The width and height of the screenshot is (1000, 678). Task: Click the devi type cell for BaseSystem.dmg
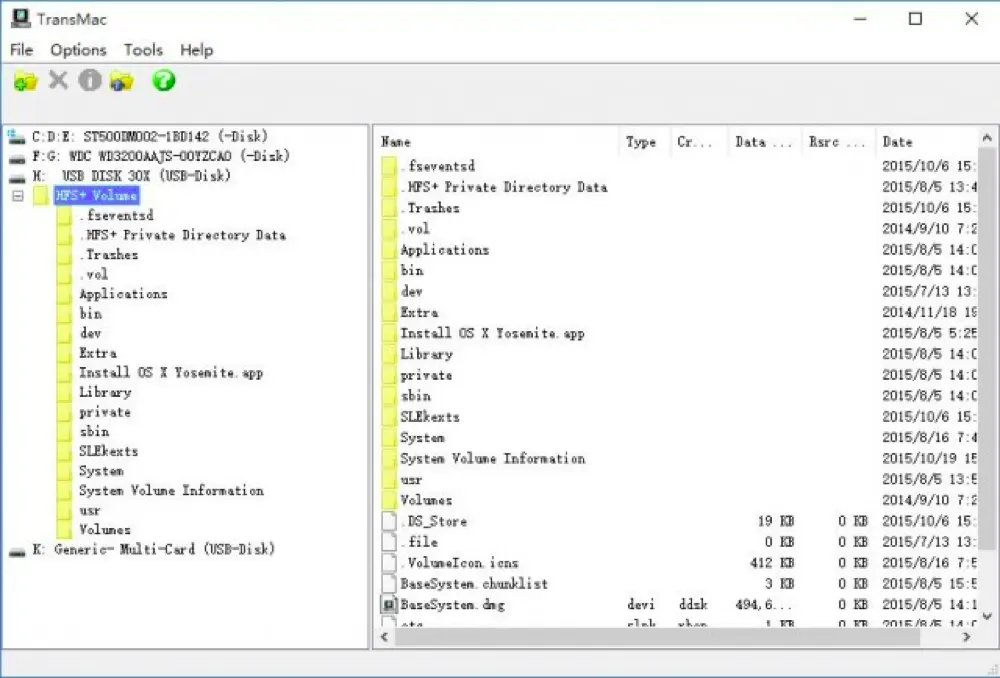click(641, 605)
